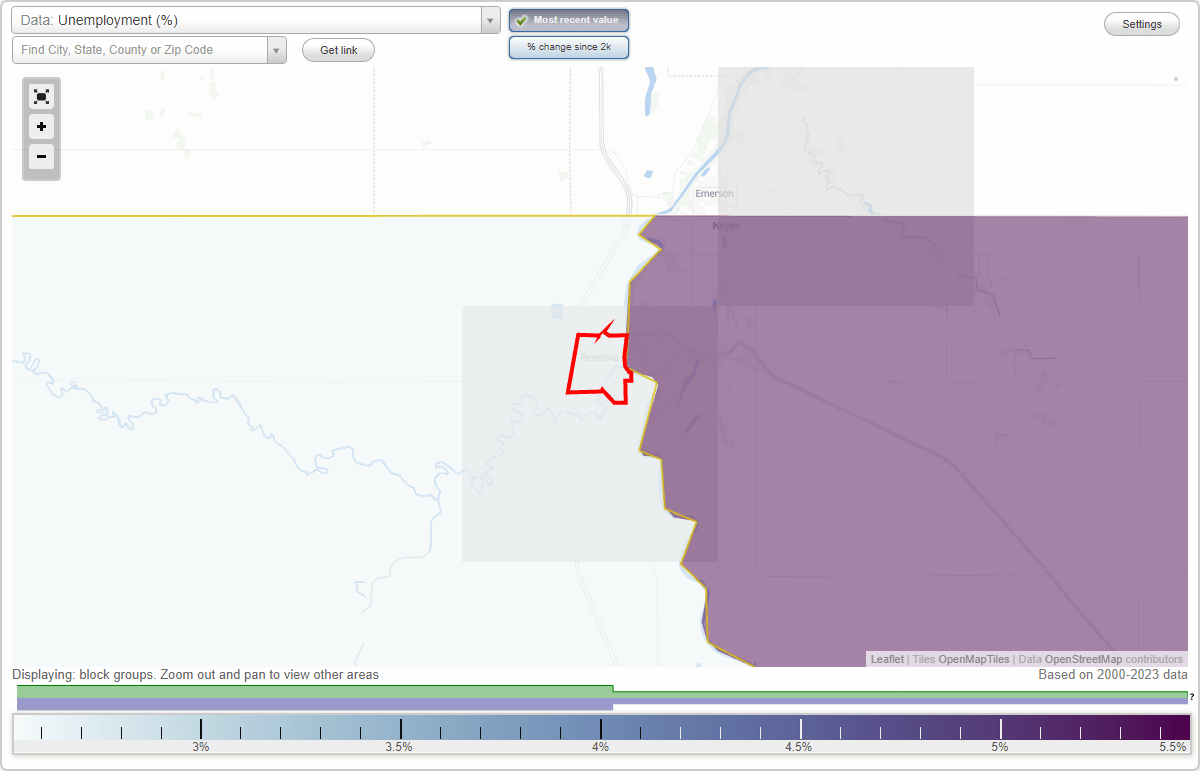Zoom in using the plus icon
The height and width of the screenshot is (771, 1200).
[x=41, y=127]
